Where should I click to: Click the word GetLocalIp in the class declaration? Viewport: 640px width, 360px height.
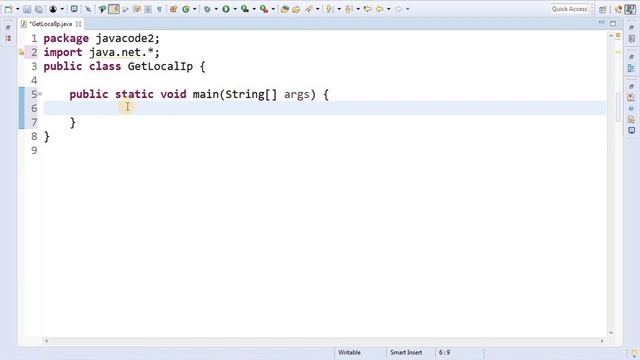pyautogui.click(x=160, y=67)
